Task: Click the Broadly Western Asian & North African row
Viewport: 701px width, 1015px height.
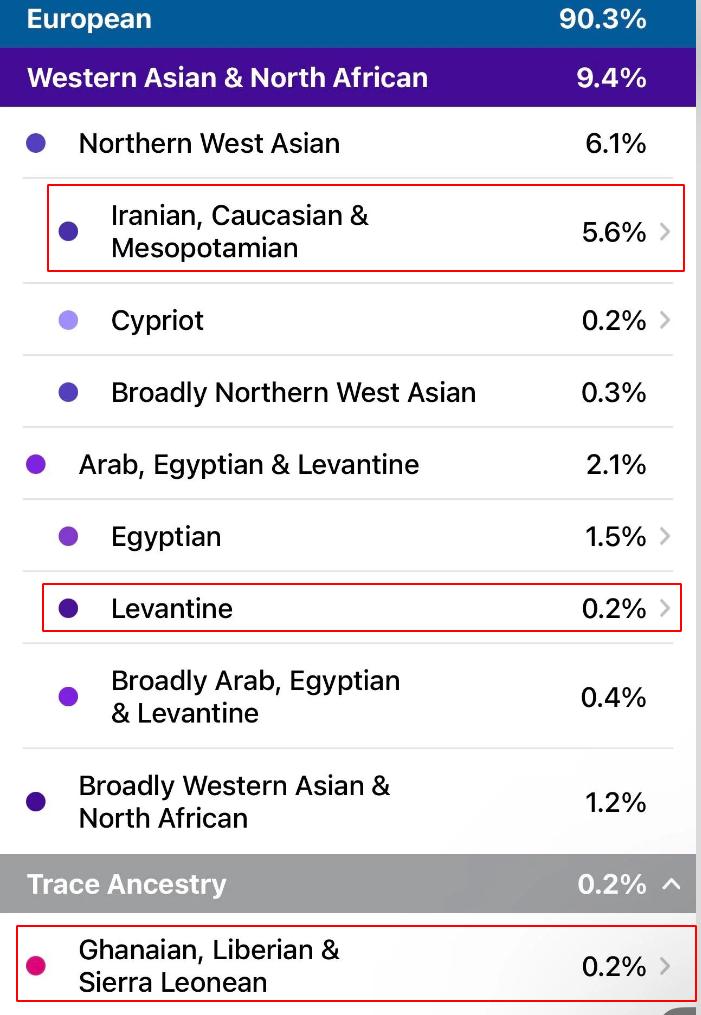Action: (234, 802)
